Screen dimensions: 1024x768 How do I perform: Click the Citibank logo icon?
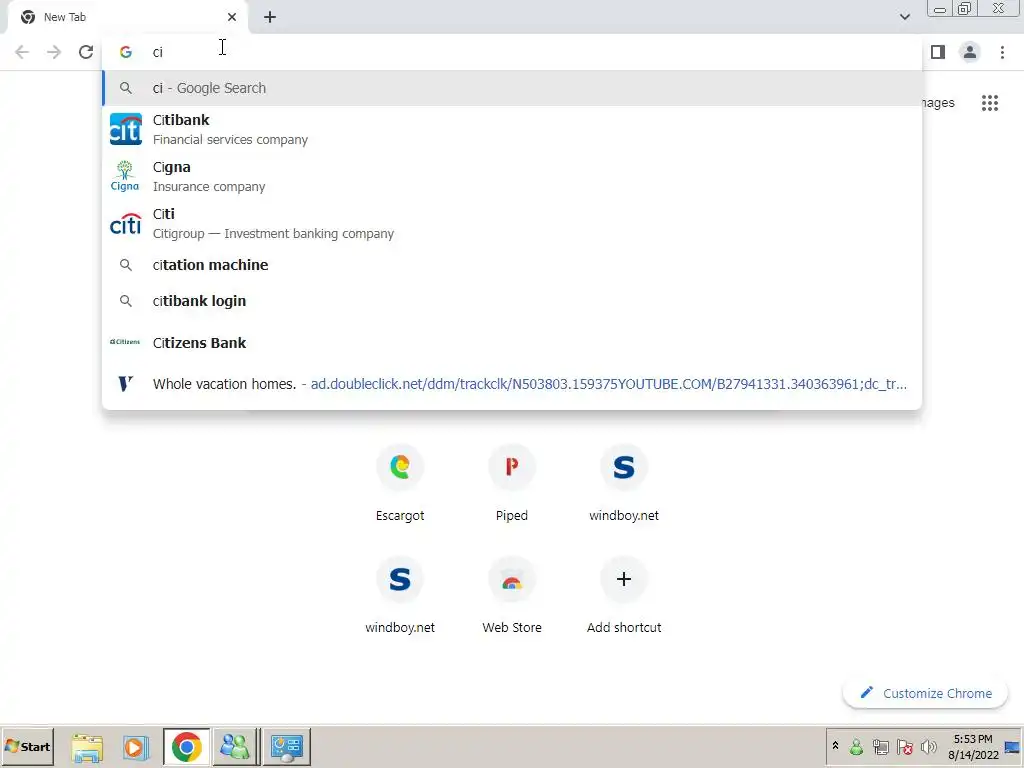(x=125, y=129)
